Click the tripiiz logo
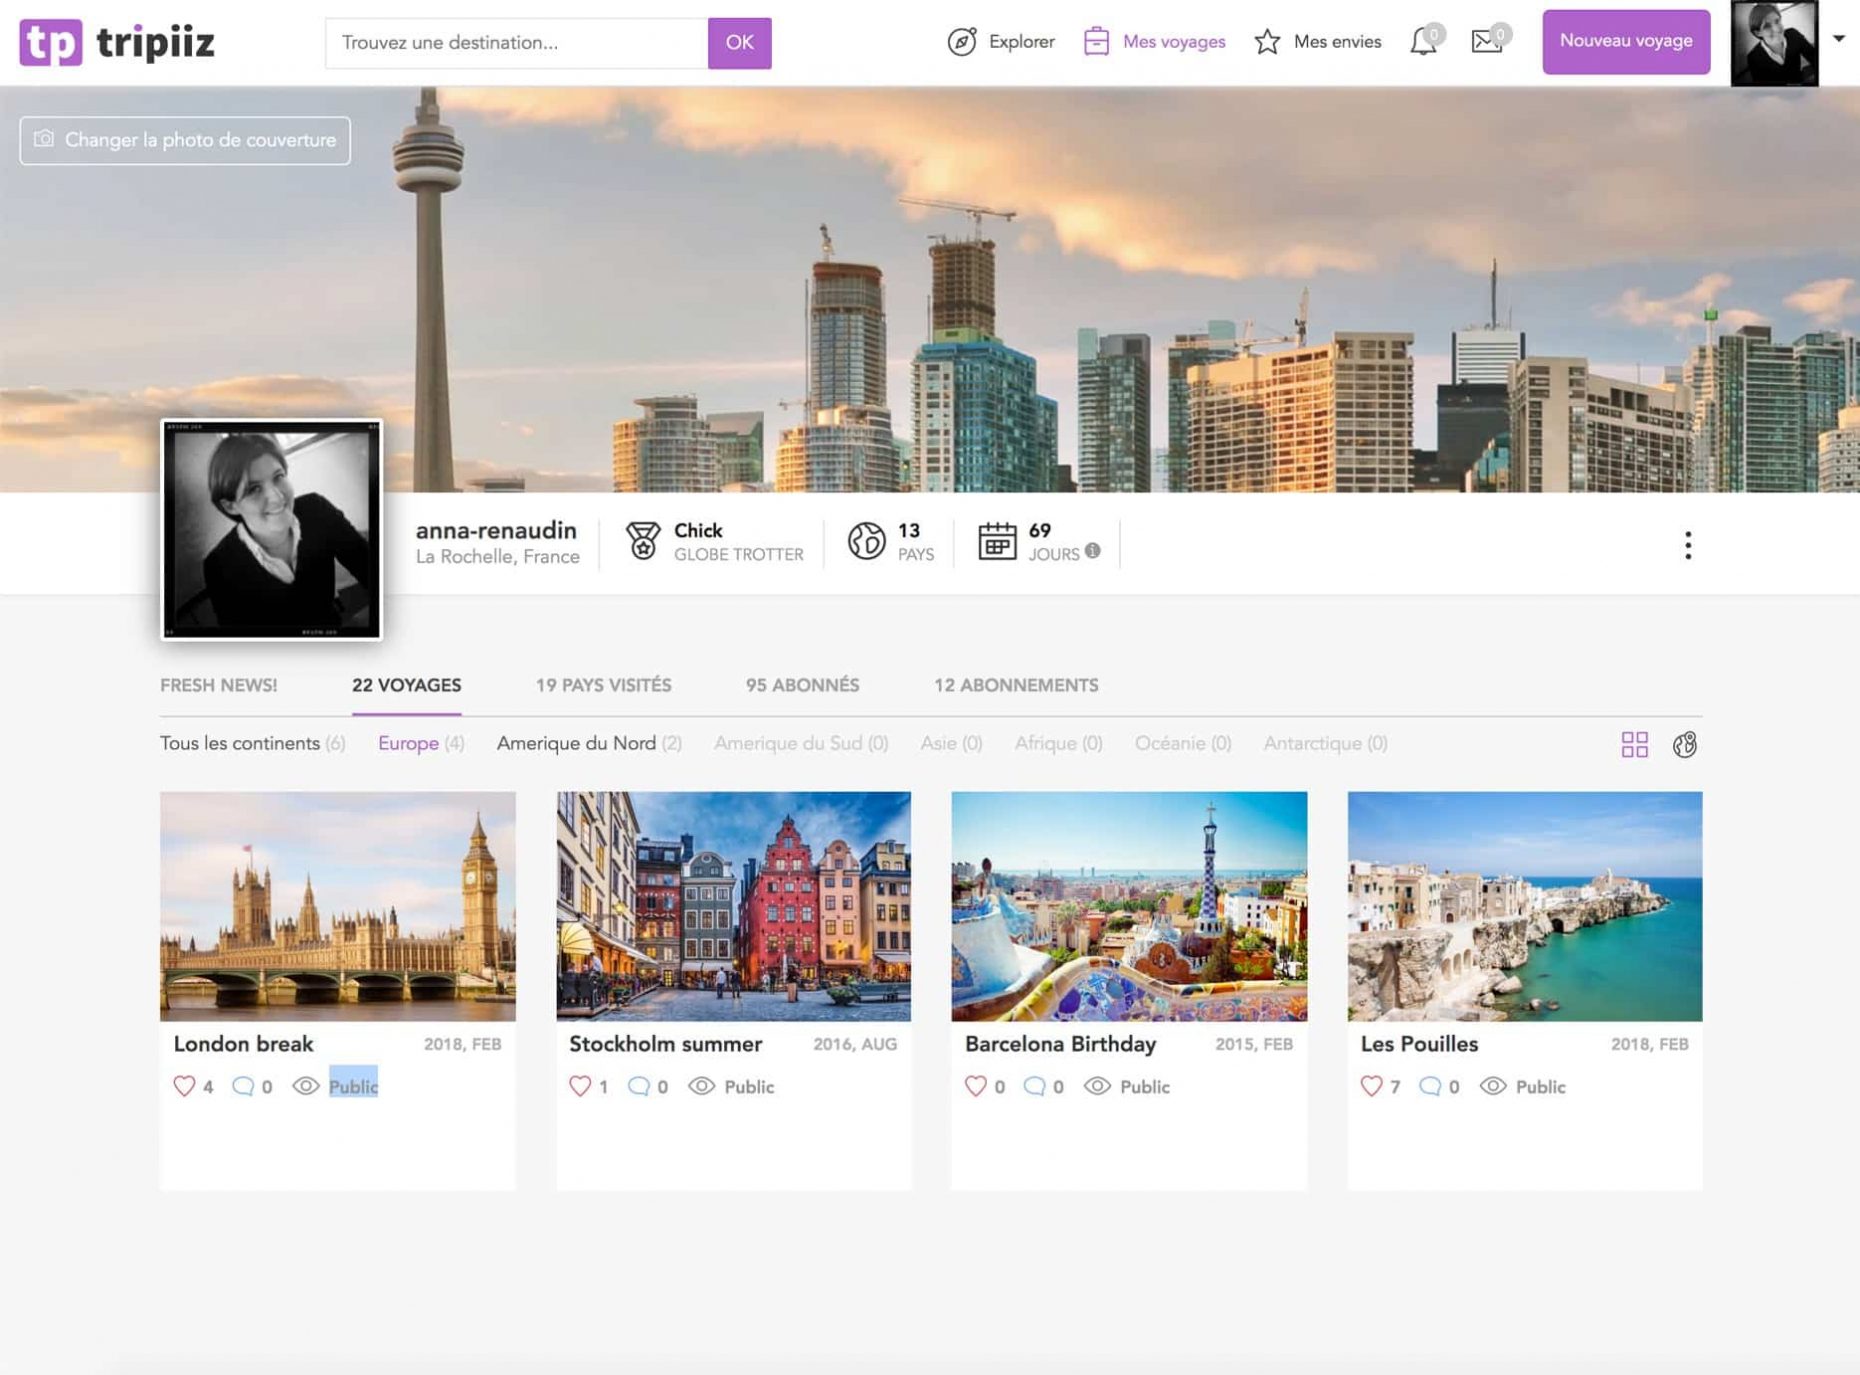 (x=117, y=42)
